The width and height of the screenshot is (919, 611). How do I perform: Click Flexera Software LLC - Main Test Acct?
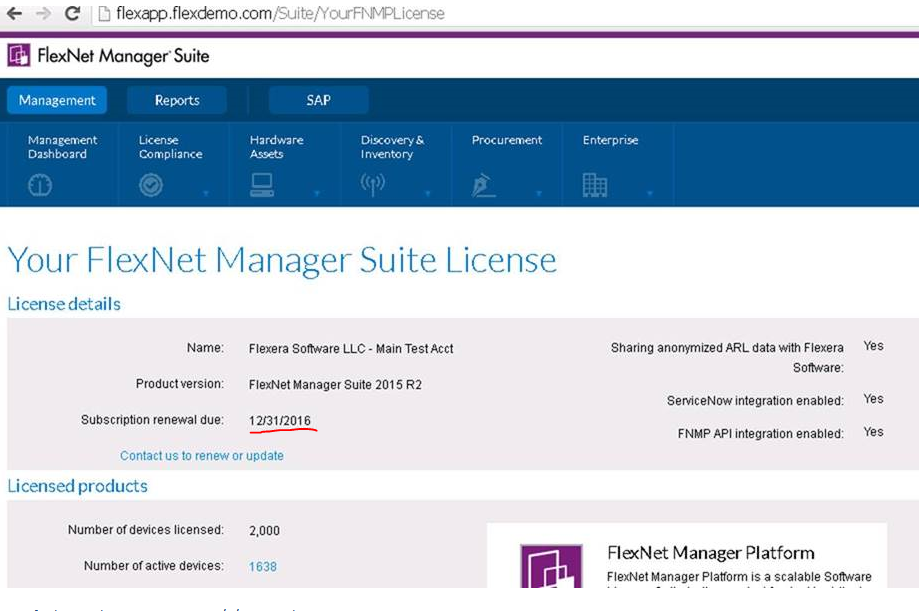(351, 348)
